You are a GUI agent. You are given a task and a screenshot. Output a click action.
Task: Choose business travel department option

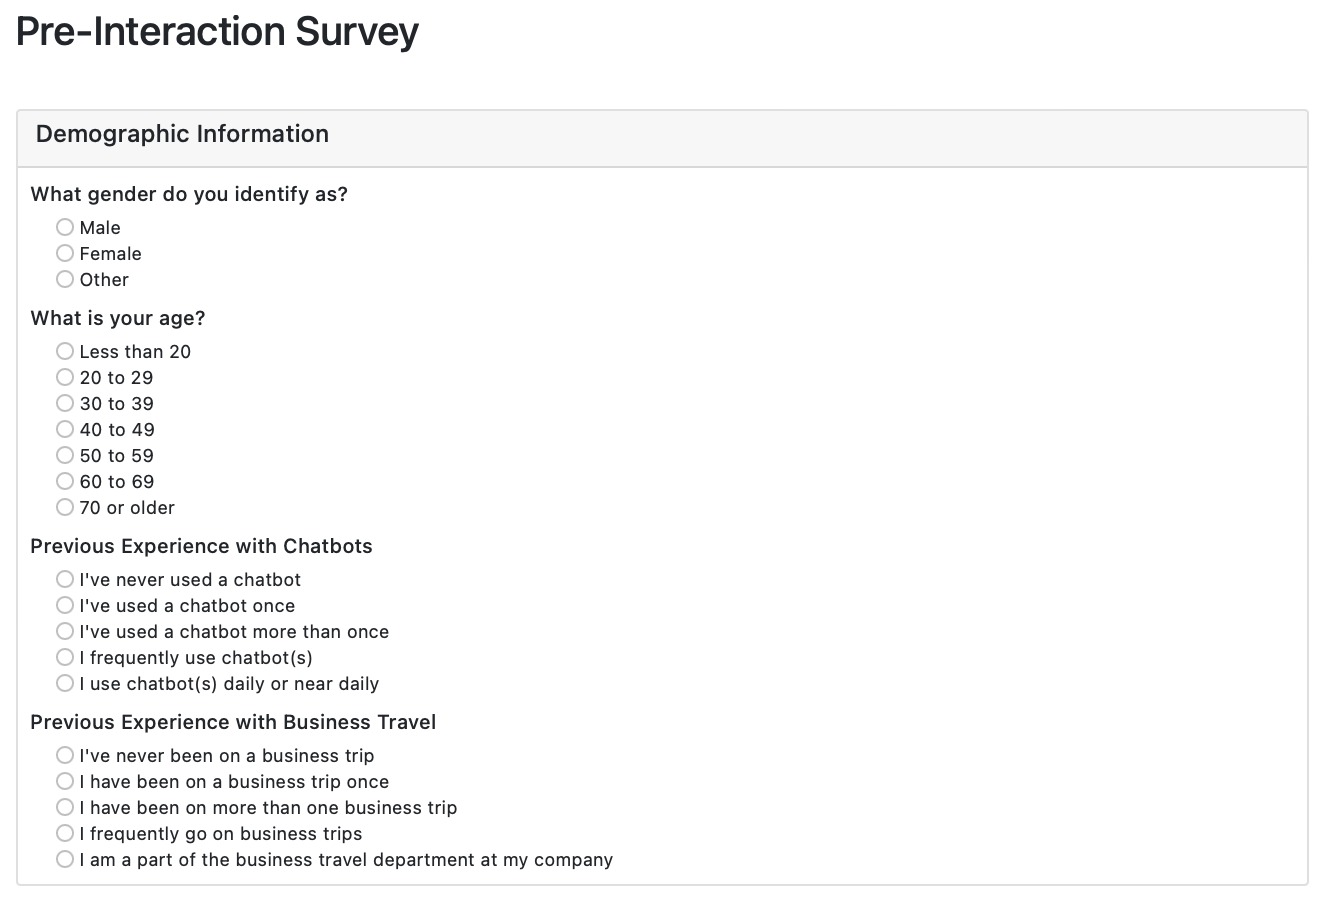pyautogui.click(x=65, y=859)
